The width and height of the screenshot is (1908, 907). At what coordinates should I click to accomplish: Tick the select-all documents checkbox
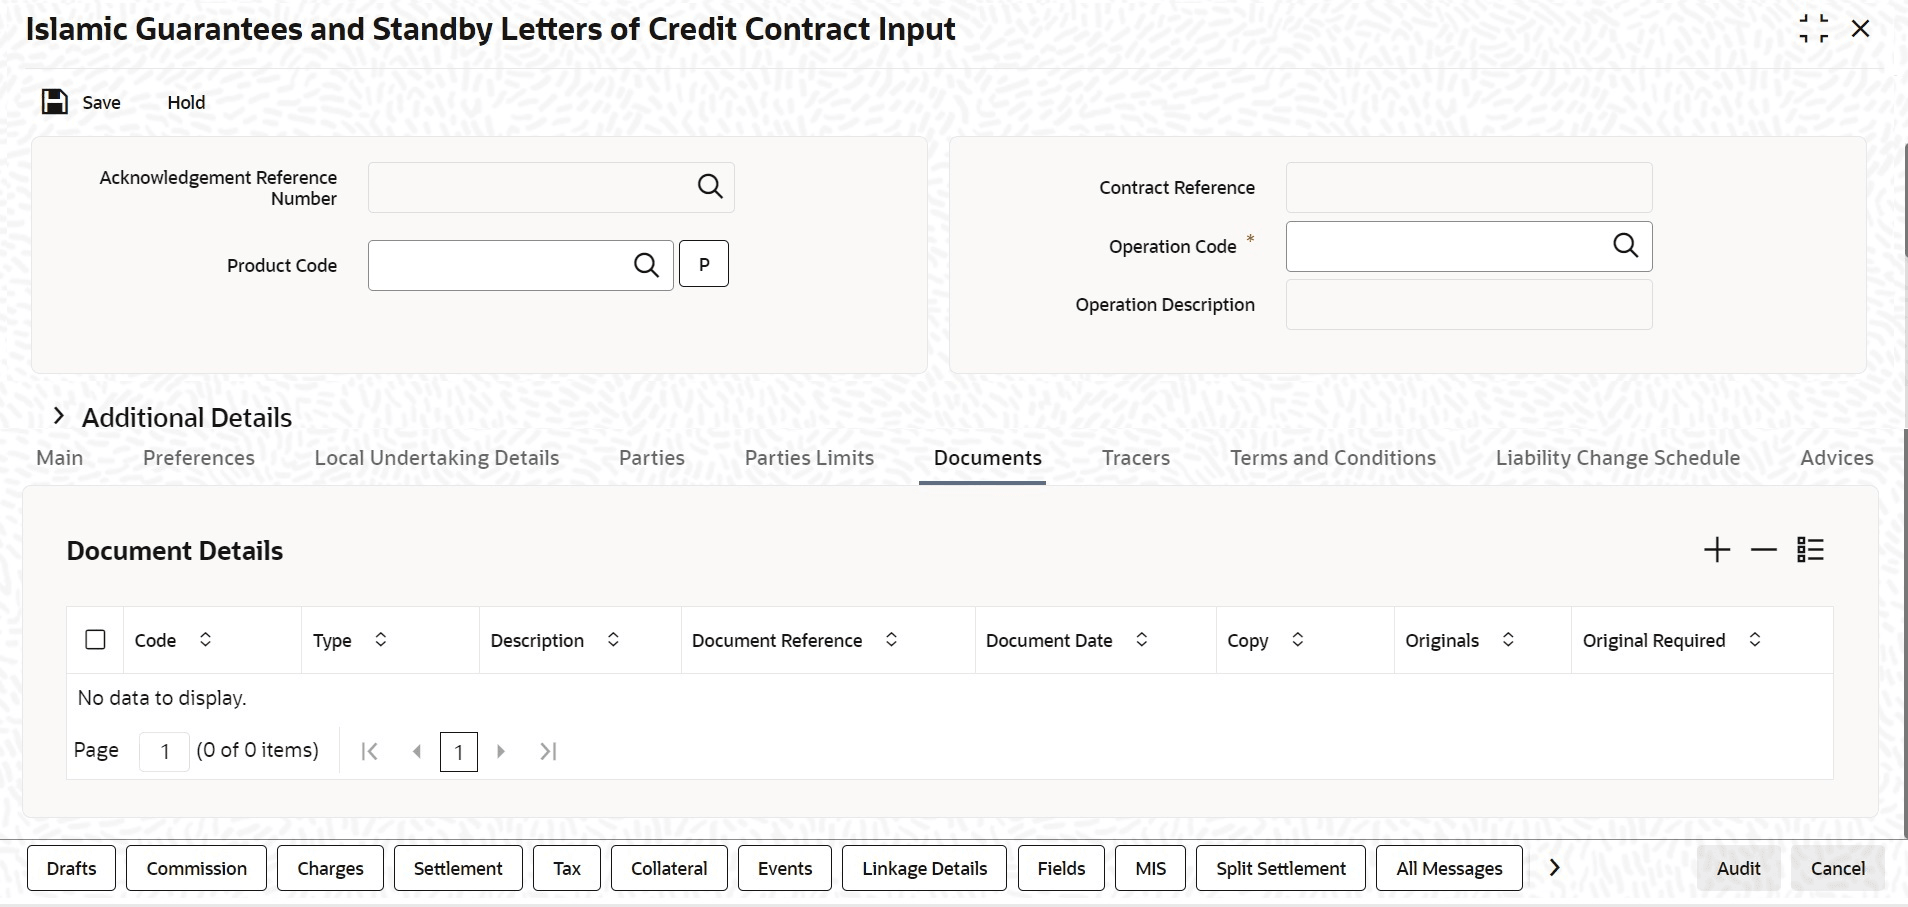pos(95,640)
